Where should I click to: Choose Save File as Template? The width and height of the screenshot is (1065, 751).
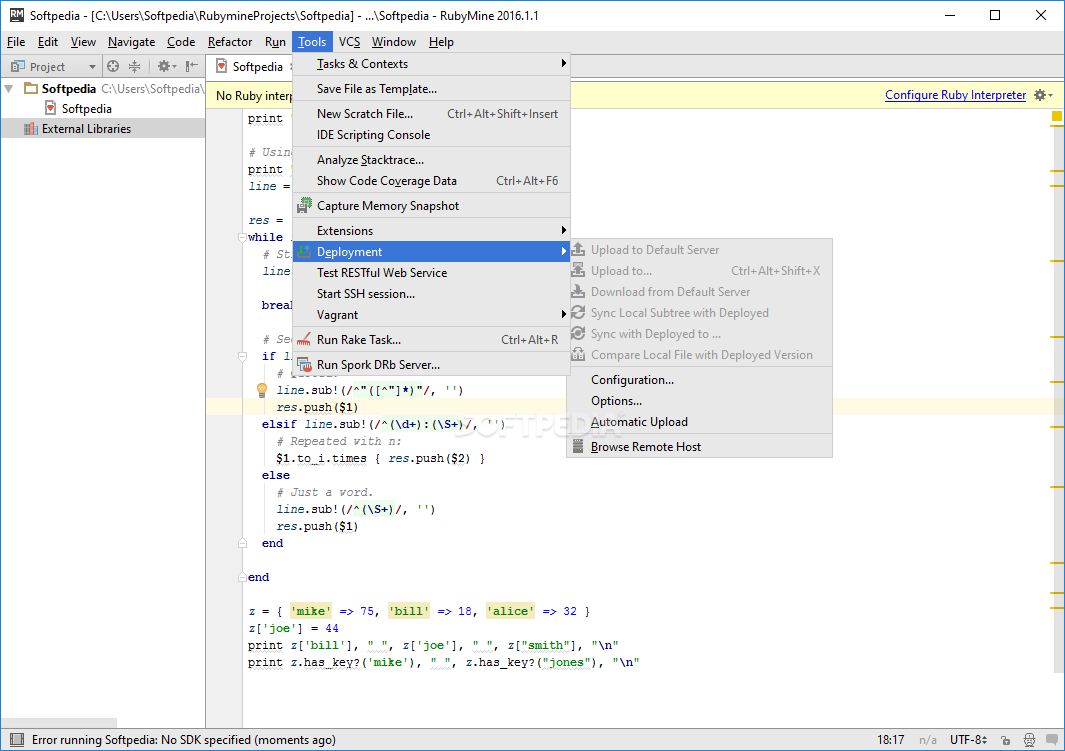pyautogui.click(x=431, y=88)
